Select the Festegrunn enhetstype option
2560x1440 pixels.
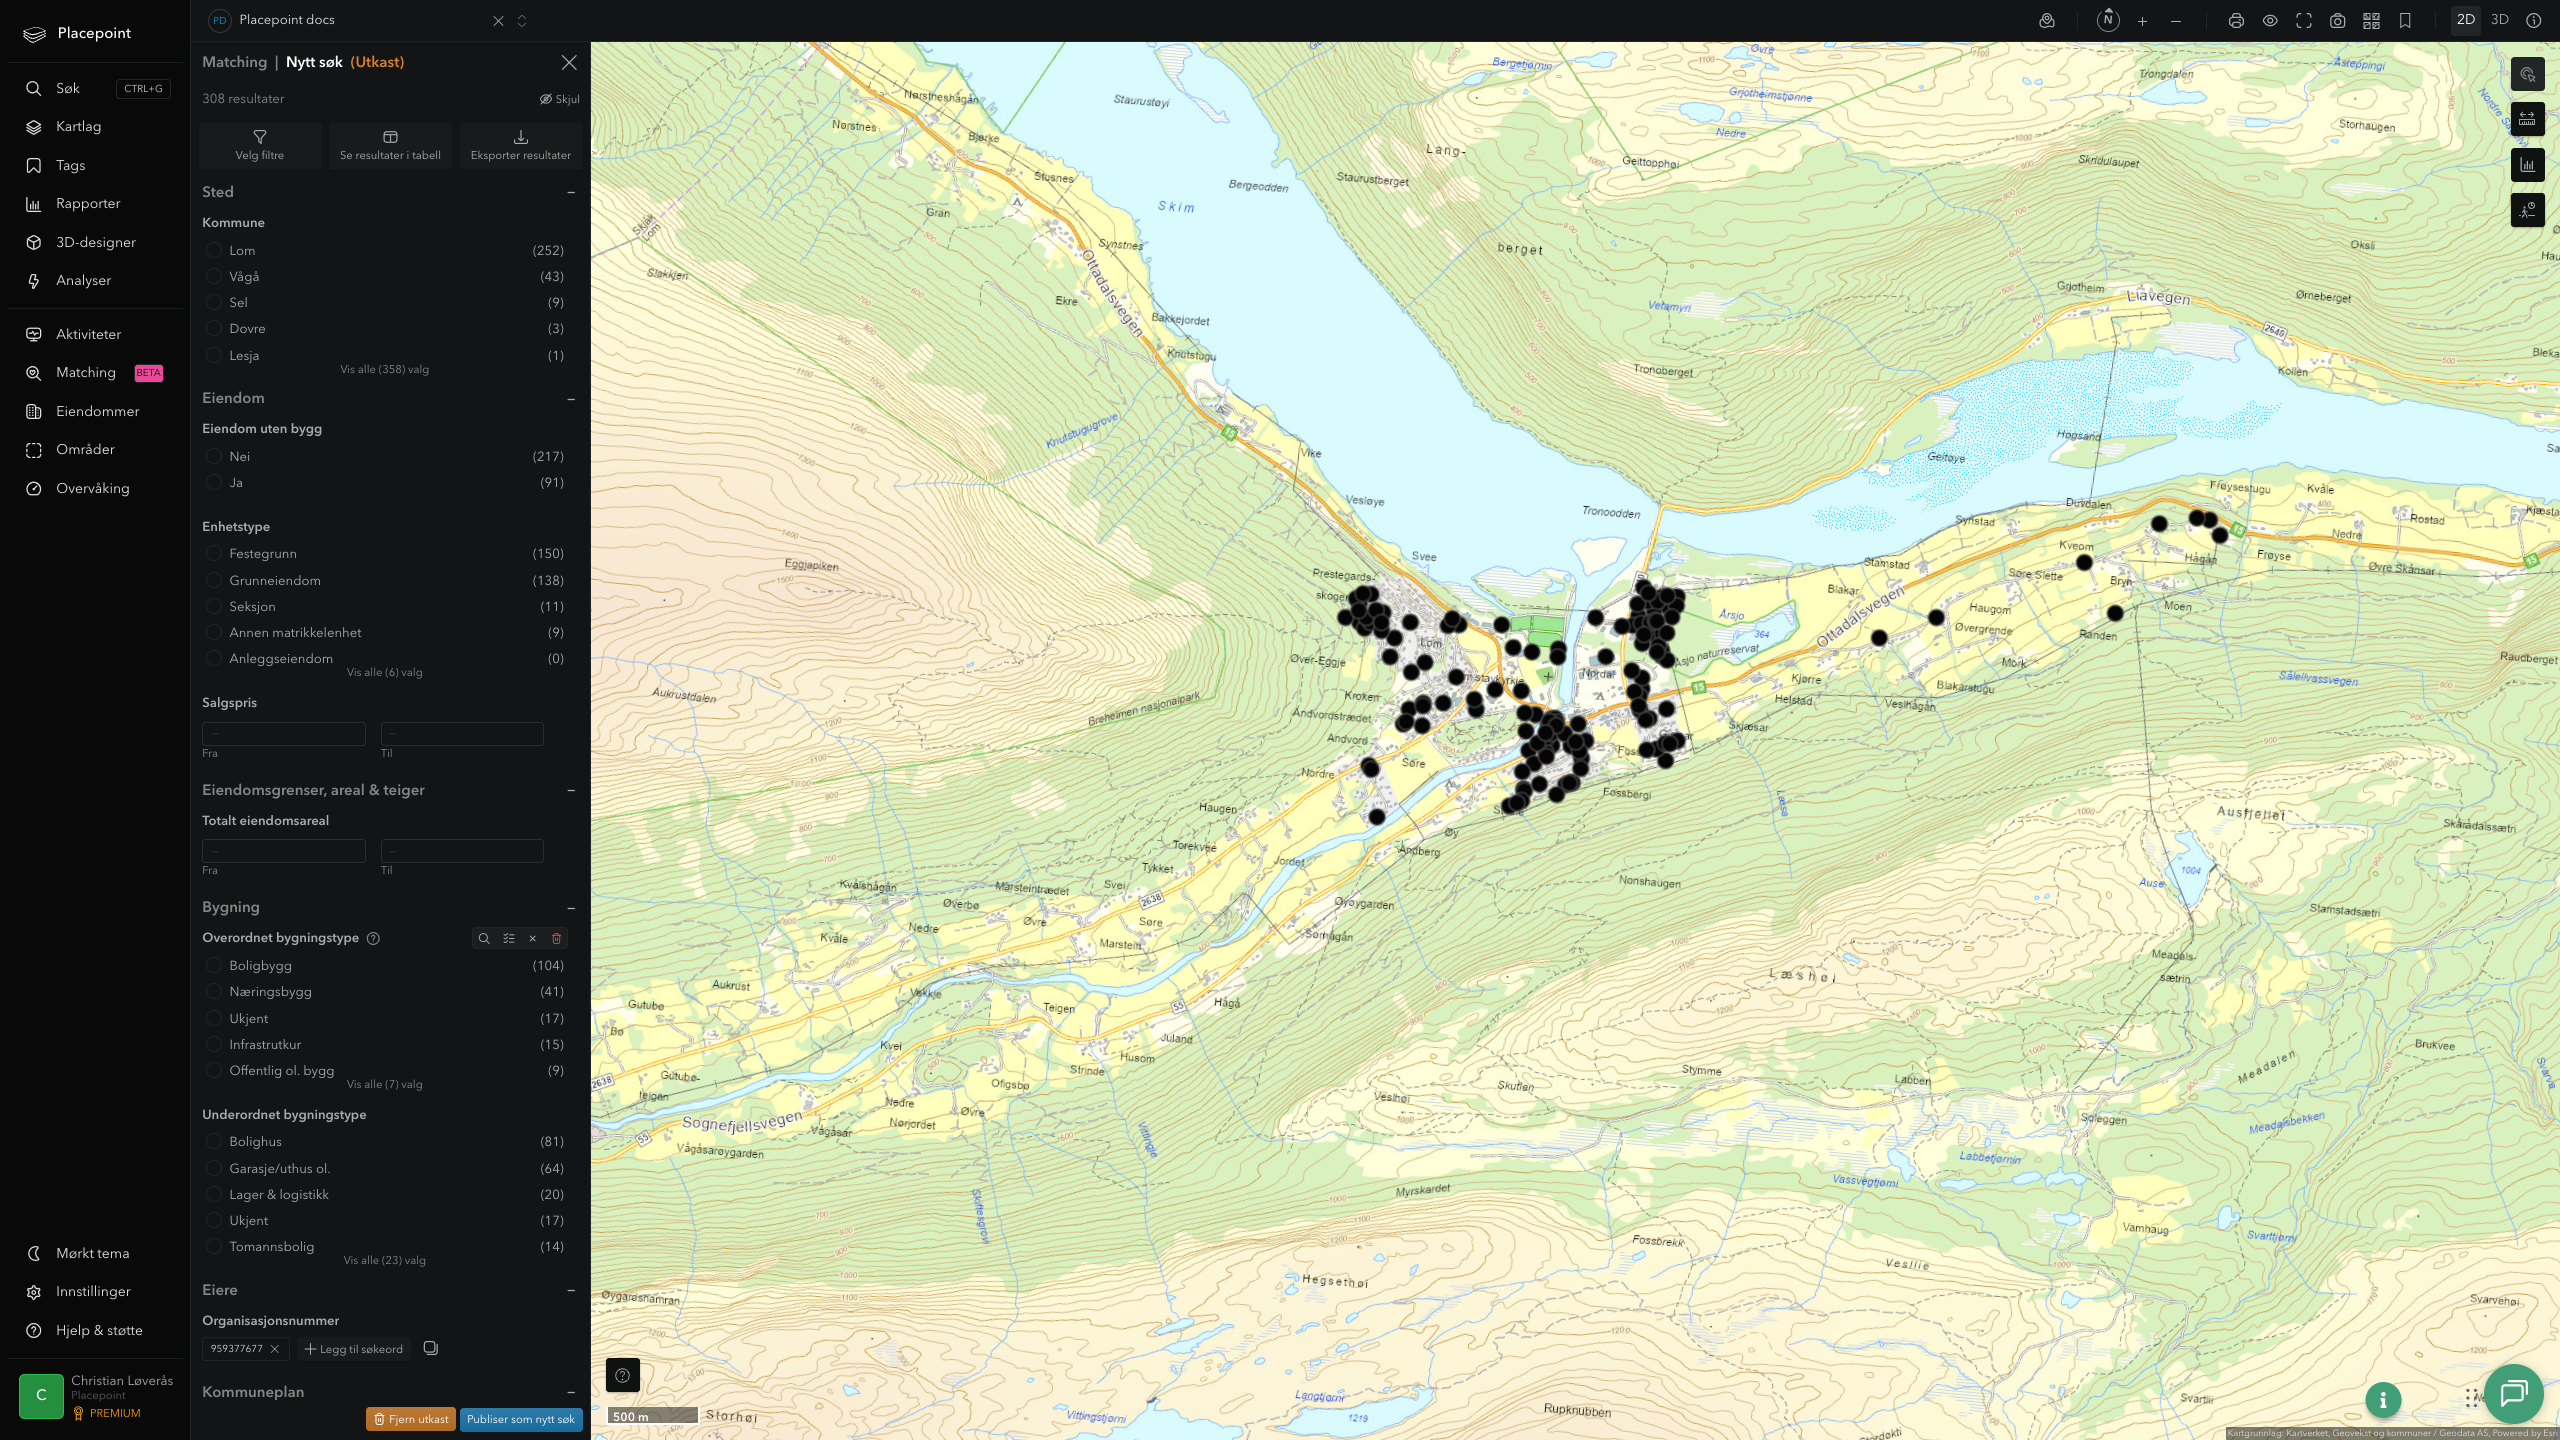213,553
